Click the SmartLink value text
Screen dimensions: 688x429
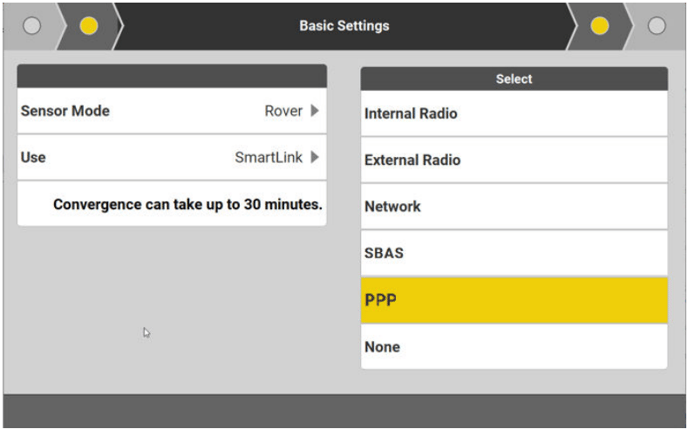pos(268,157)
